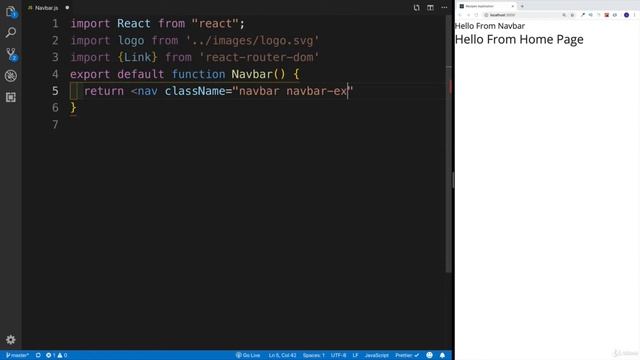Close the Recipes Application browser tab
The height and width of the screenshot is (360, 640).
click(x=513, y=6)
